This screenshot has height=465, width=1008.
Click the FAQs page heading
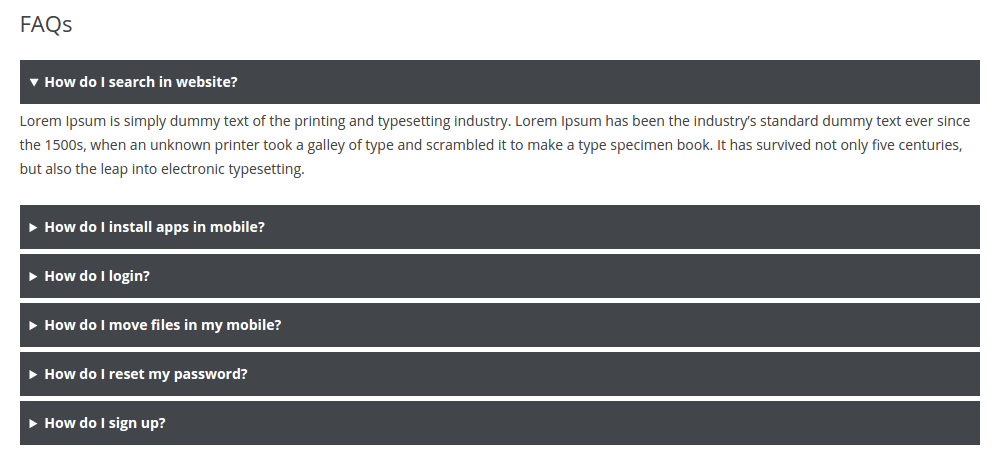pyautogui.click(x=46, y=24)
